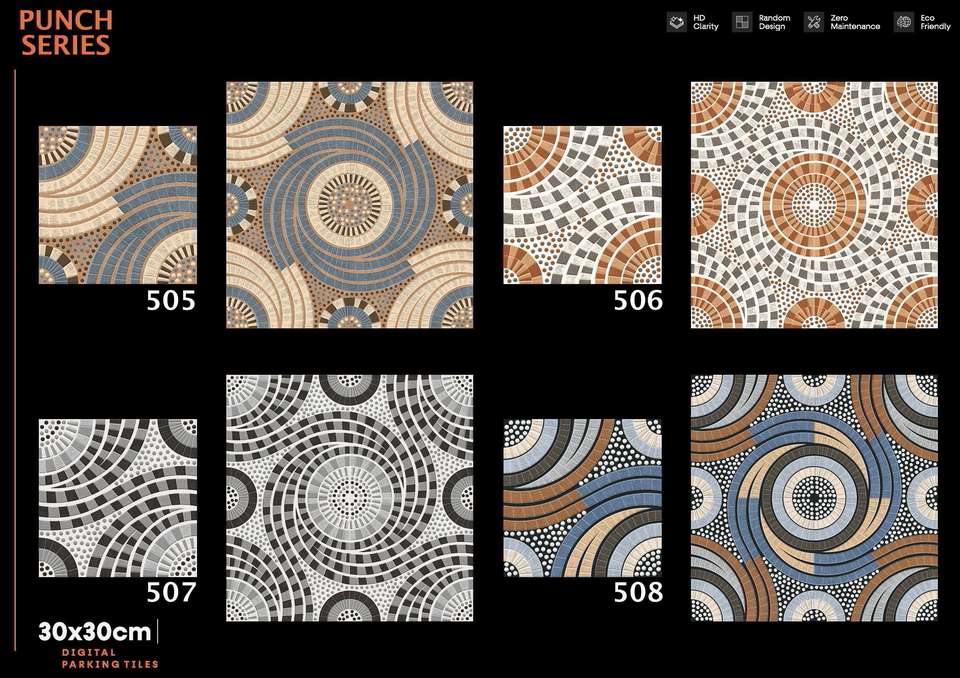Select the small tile 508 thumbnail
The height and width of the screenshot is (678, 960).
582,498
